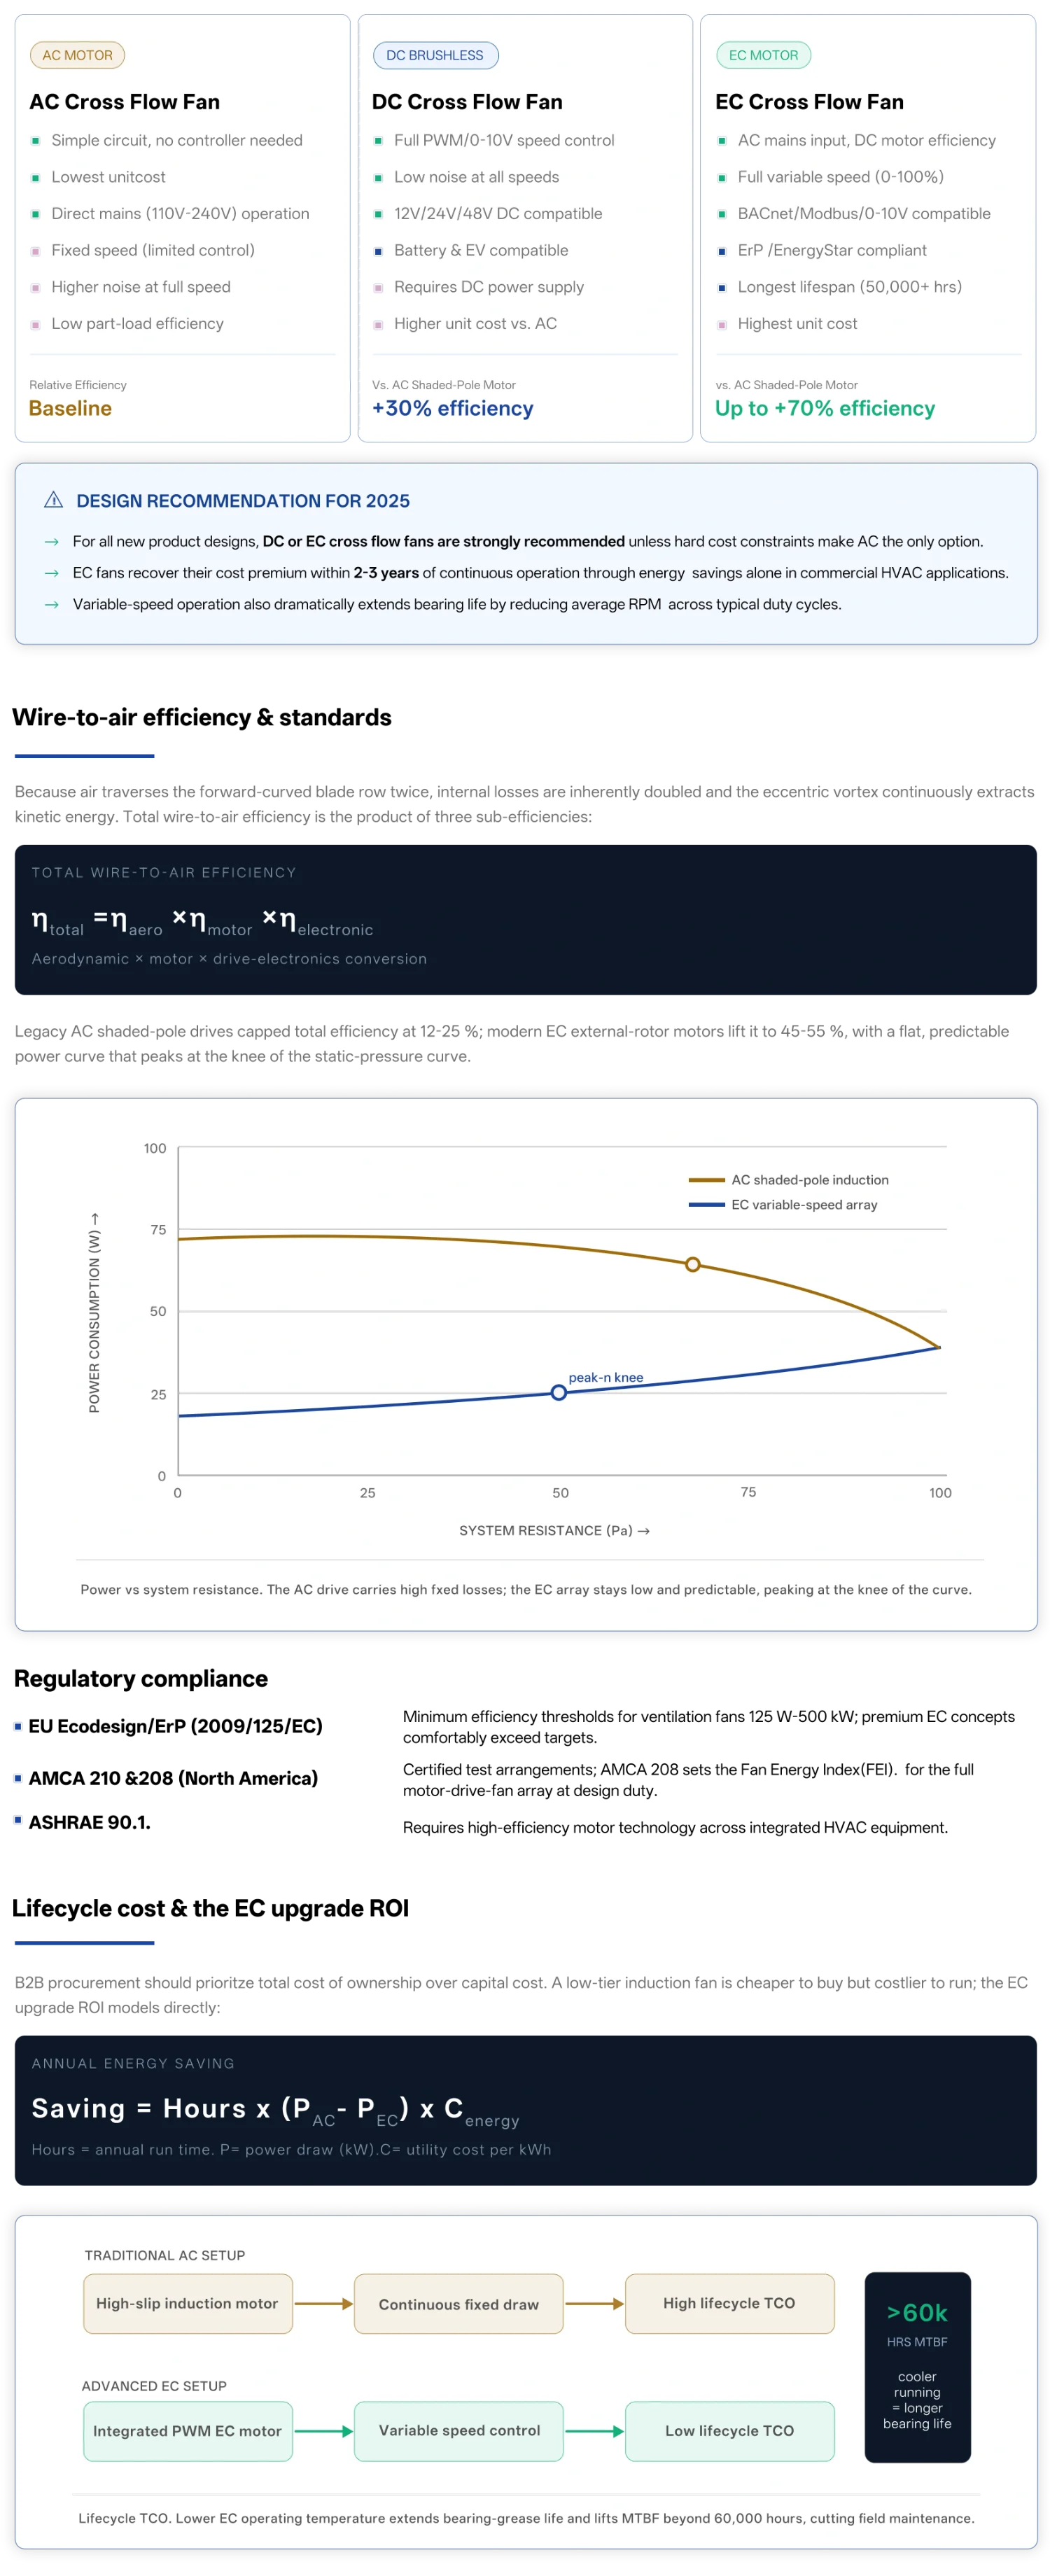The width and height of the screenshot is (1050, 2576).
Task: Click the 'ADVANCED EC SETUP' label
Action: point(154,2386)
